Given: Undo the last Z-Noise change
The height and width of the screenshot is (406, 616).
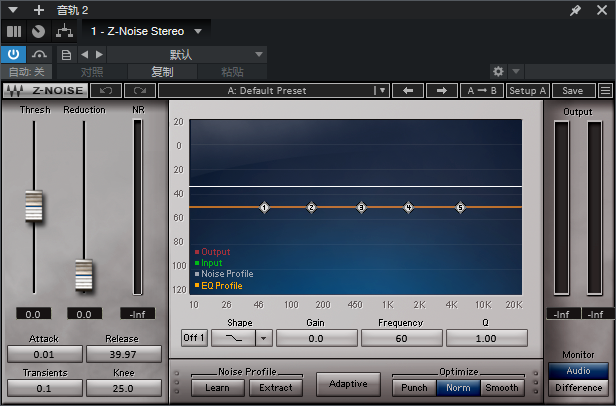Looking at the screenshot, I should tap(106, 91).
